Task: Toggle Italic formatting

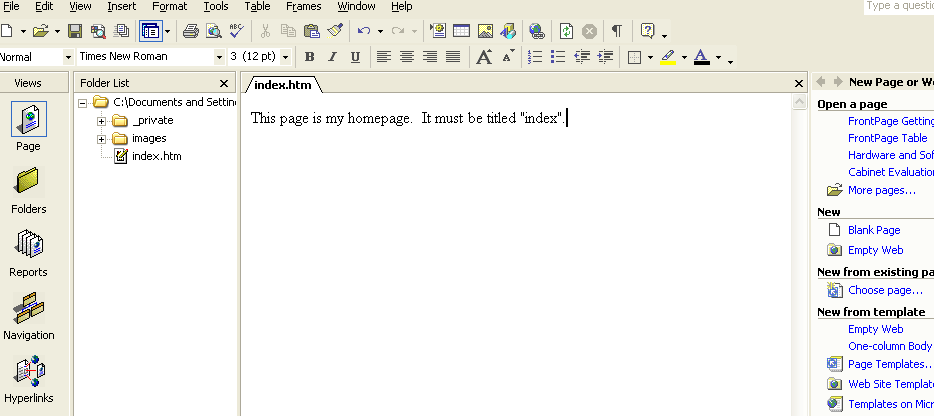Action: pyautogui.click(x=332, y=57)
